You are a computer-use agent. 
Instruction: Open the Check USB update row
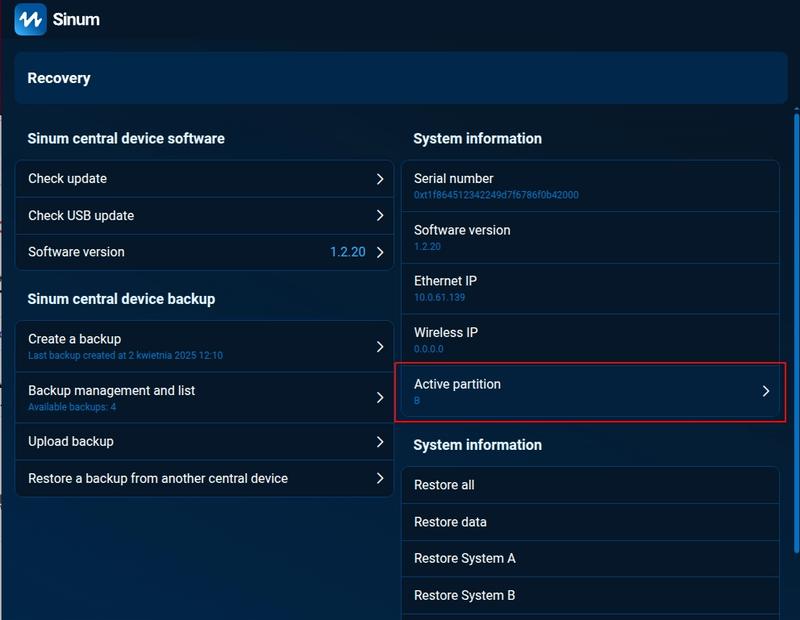[205, 215]
